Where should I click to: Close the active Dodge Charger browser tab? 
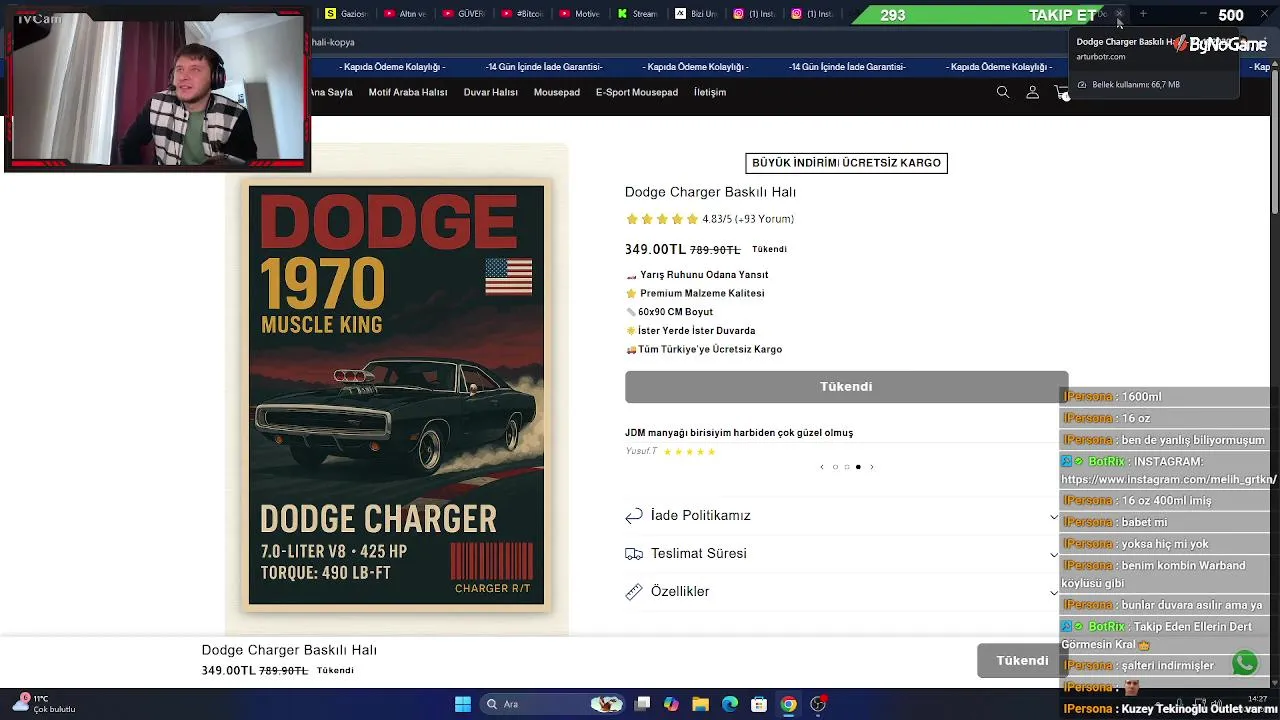(x=1119, y=14)
